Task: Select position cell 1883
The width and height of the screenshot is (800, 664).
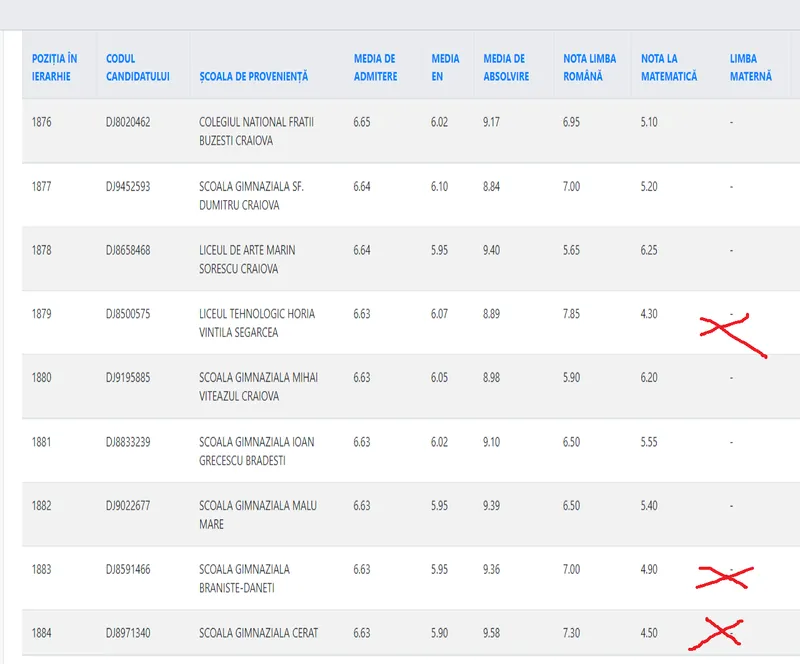Action: (42, 570)
